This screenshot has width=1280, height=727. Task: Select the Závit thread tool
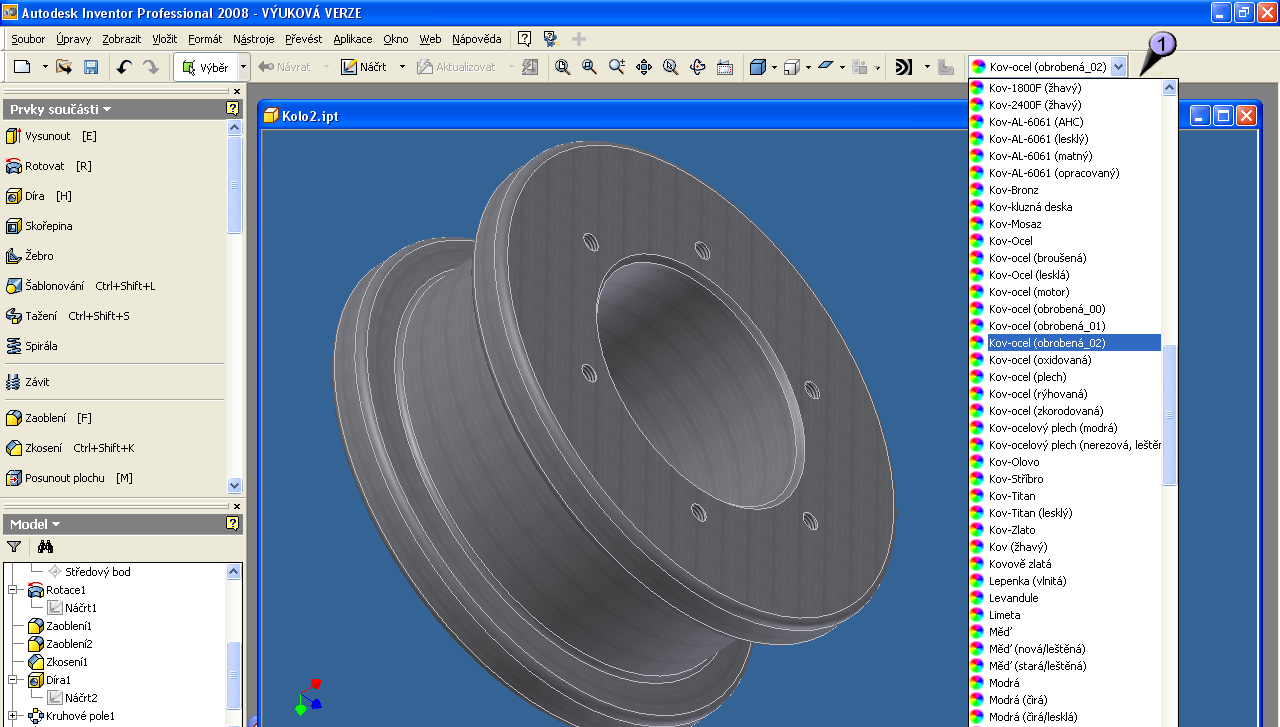tap(28, 382)
